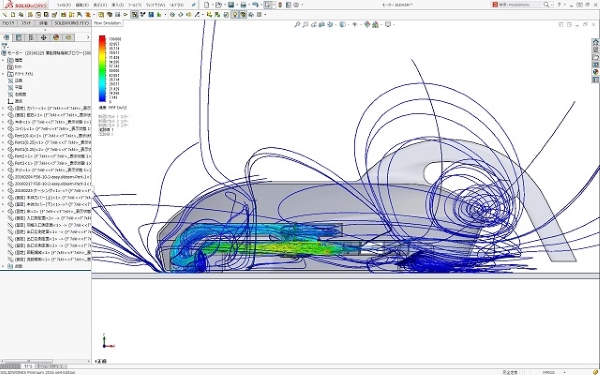The width and height of the screenshot is (600, 375).
Task: Expand the feature manager tabs chevron arrow
Action: point(88,38)
